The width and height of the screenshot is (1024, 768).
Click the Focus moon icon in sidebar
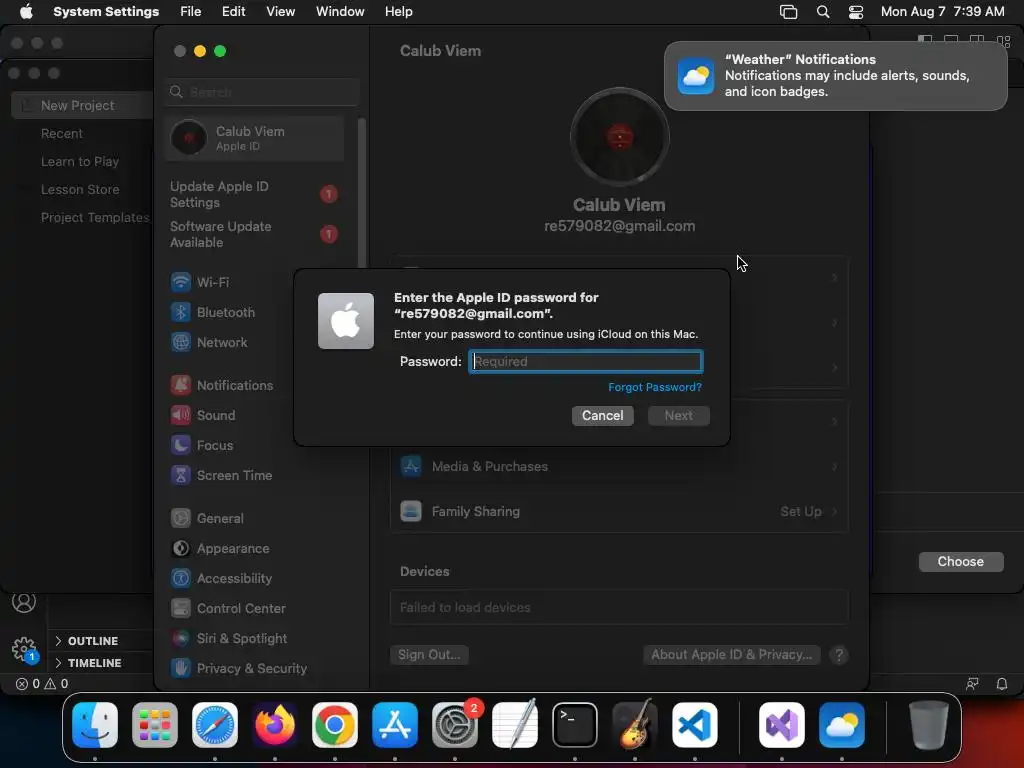(x=181, y=445)
